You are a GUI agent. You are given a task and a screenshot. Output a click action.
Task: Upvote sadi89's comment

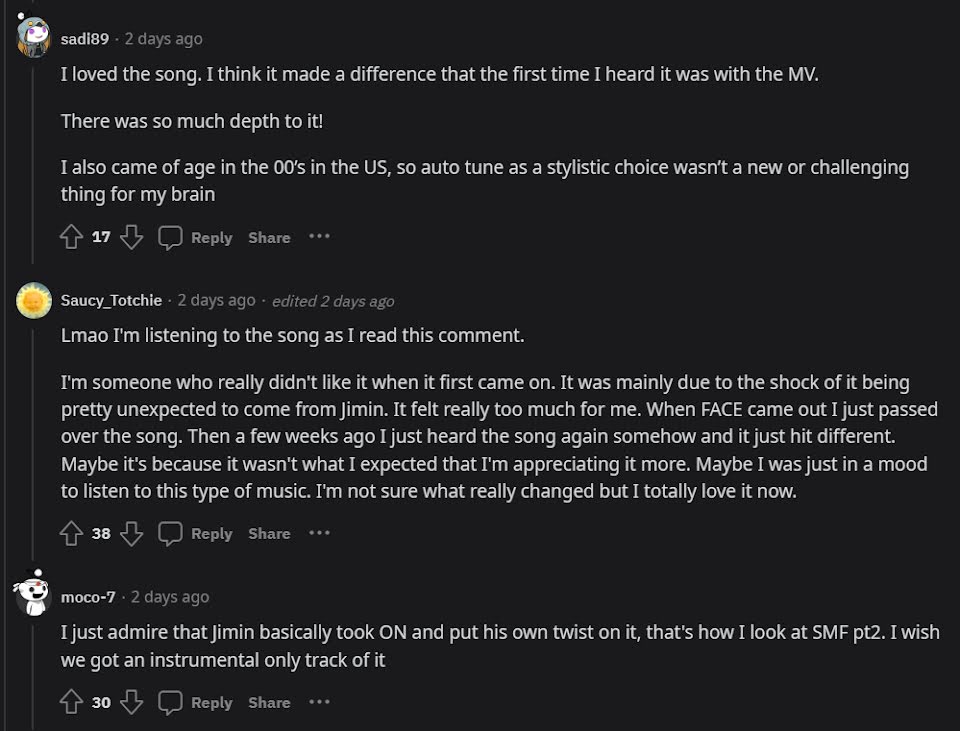point(71,237)
